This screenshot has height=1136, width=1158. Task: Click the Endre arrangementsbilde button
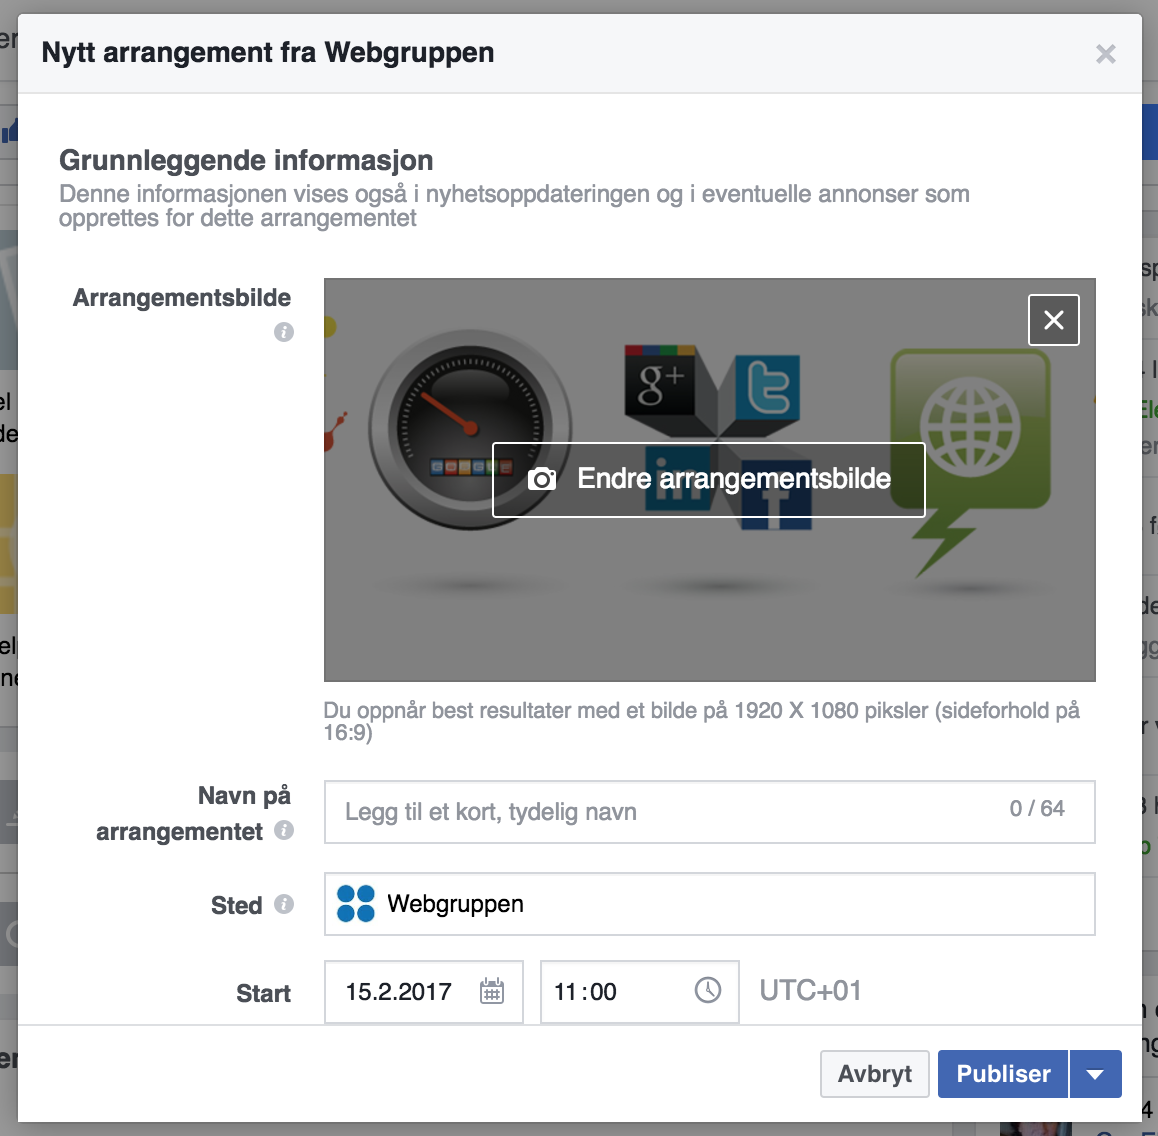[x=708, y=479]
